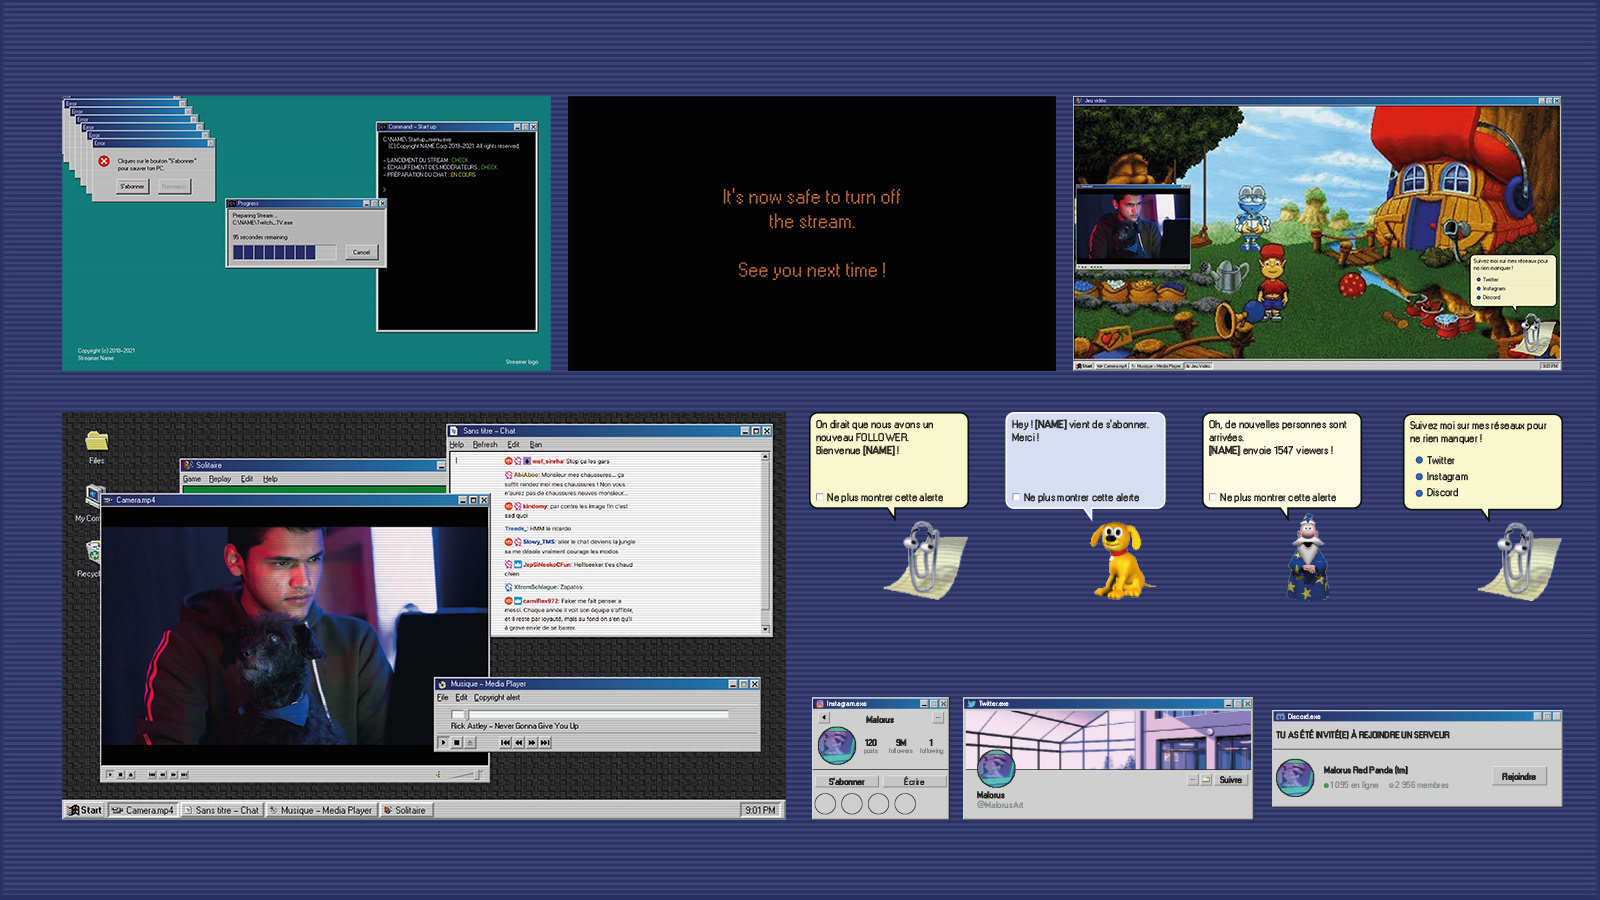The image size is (1600, 900).
Task: Open Refresh menu in Chat window
Action: coord(485,444)
